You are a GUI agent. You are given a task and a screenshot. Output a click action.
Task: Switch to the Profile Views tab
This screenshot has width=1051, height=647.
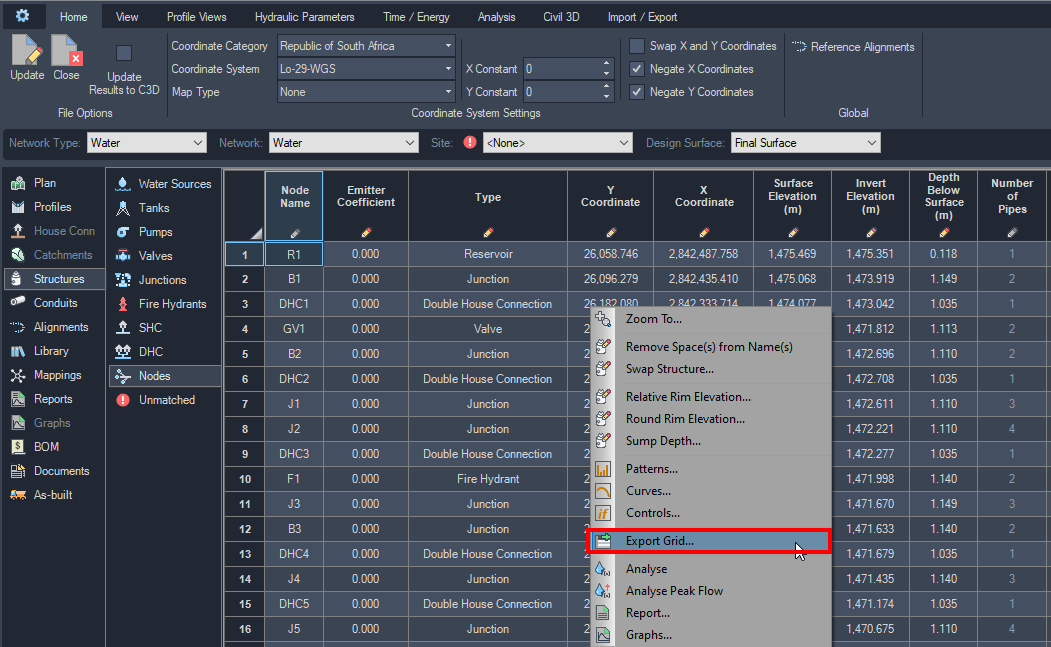[196, 17]
